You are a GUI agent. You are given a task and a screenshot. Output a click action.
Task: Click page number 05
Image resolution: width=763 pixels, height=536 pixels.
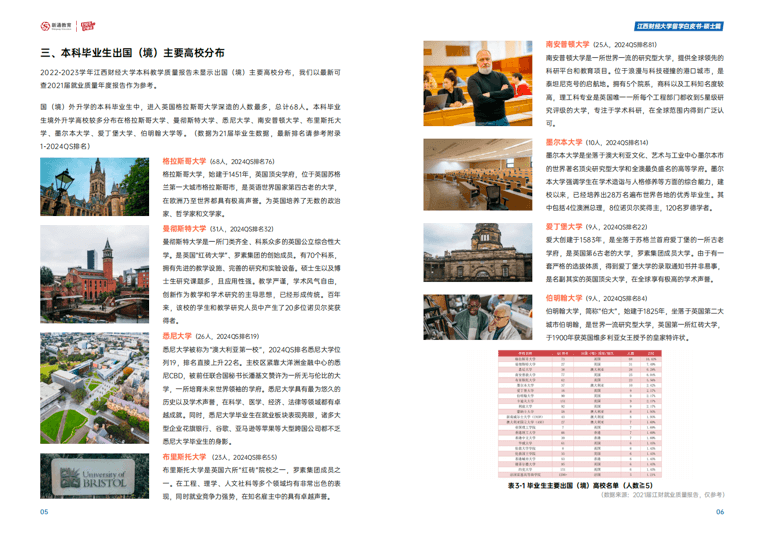[x=44, y=512]
